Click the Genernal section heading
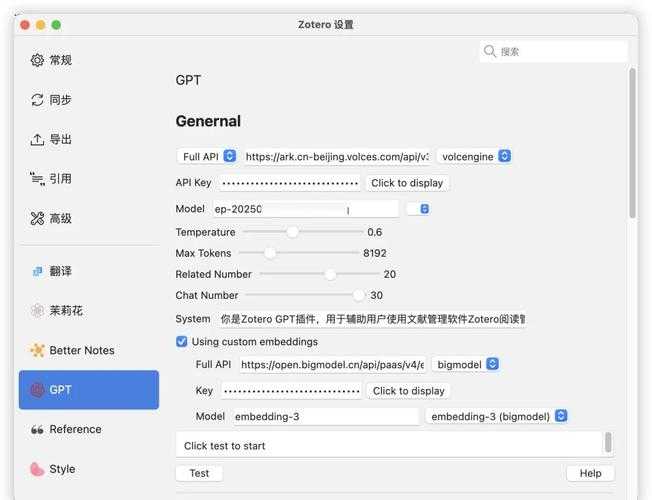 click(208, 121)
